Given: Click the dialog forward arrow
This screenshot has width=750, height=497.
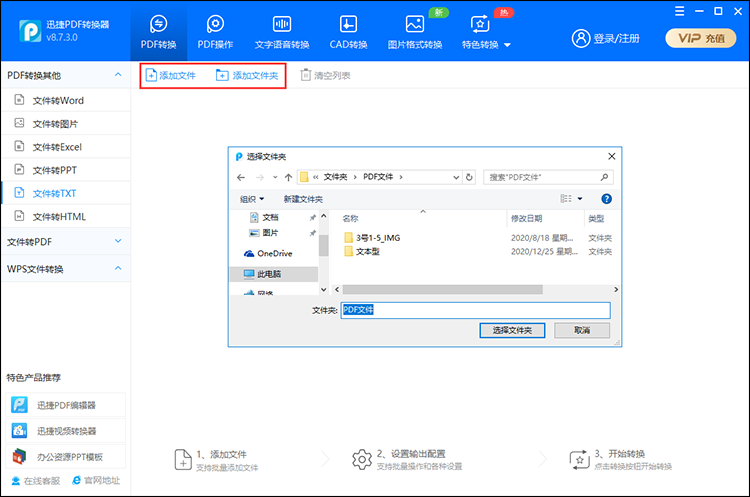Looking at the screenshot, I should [x=260, y=177].
